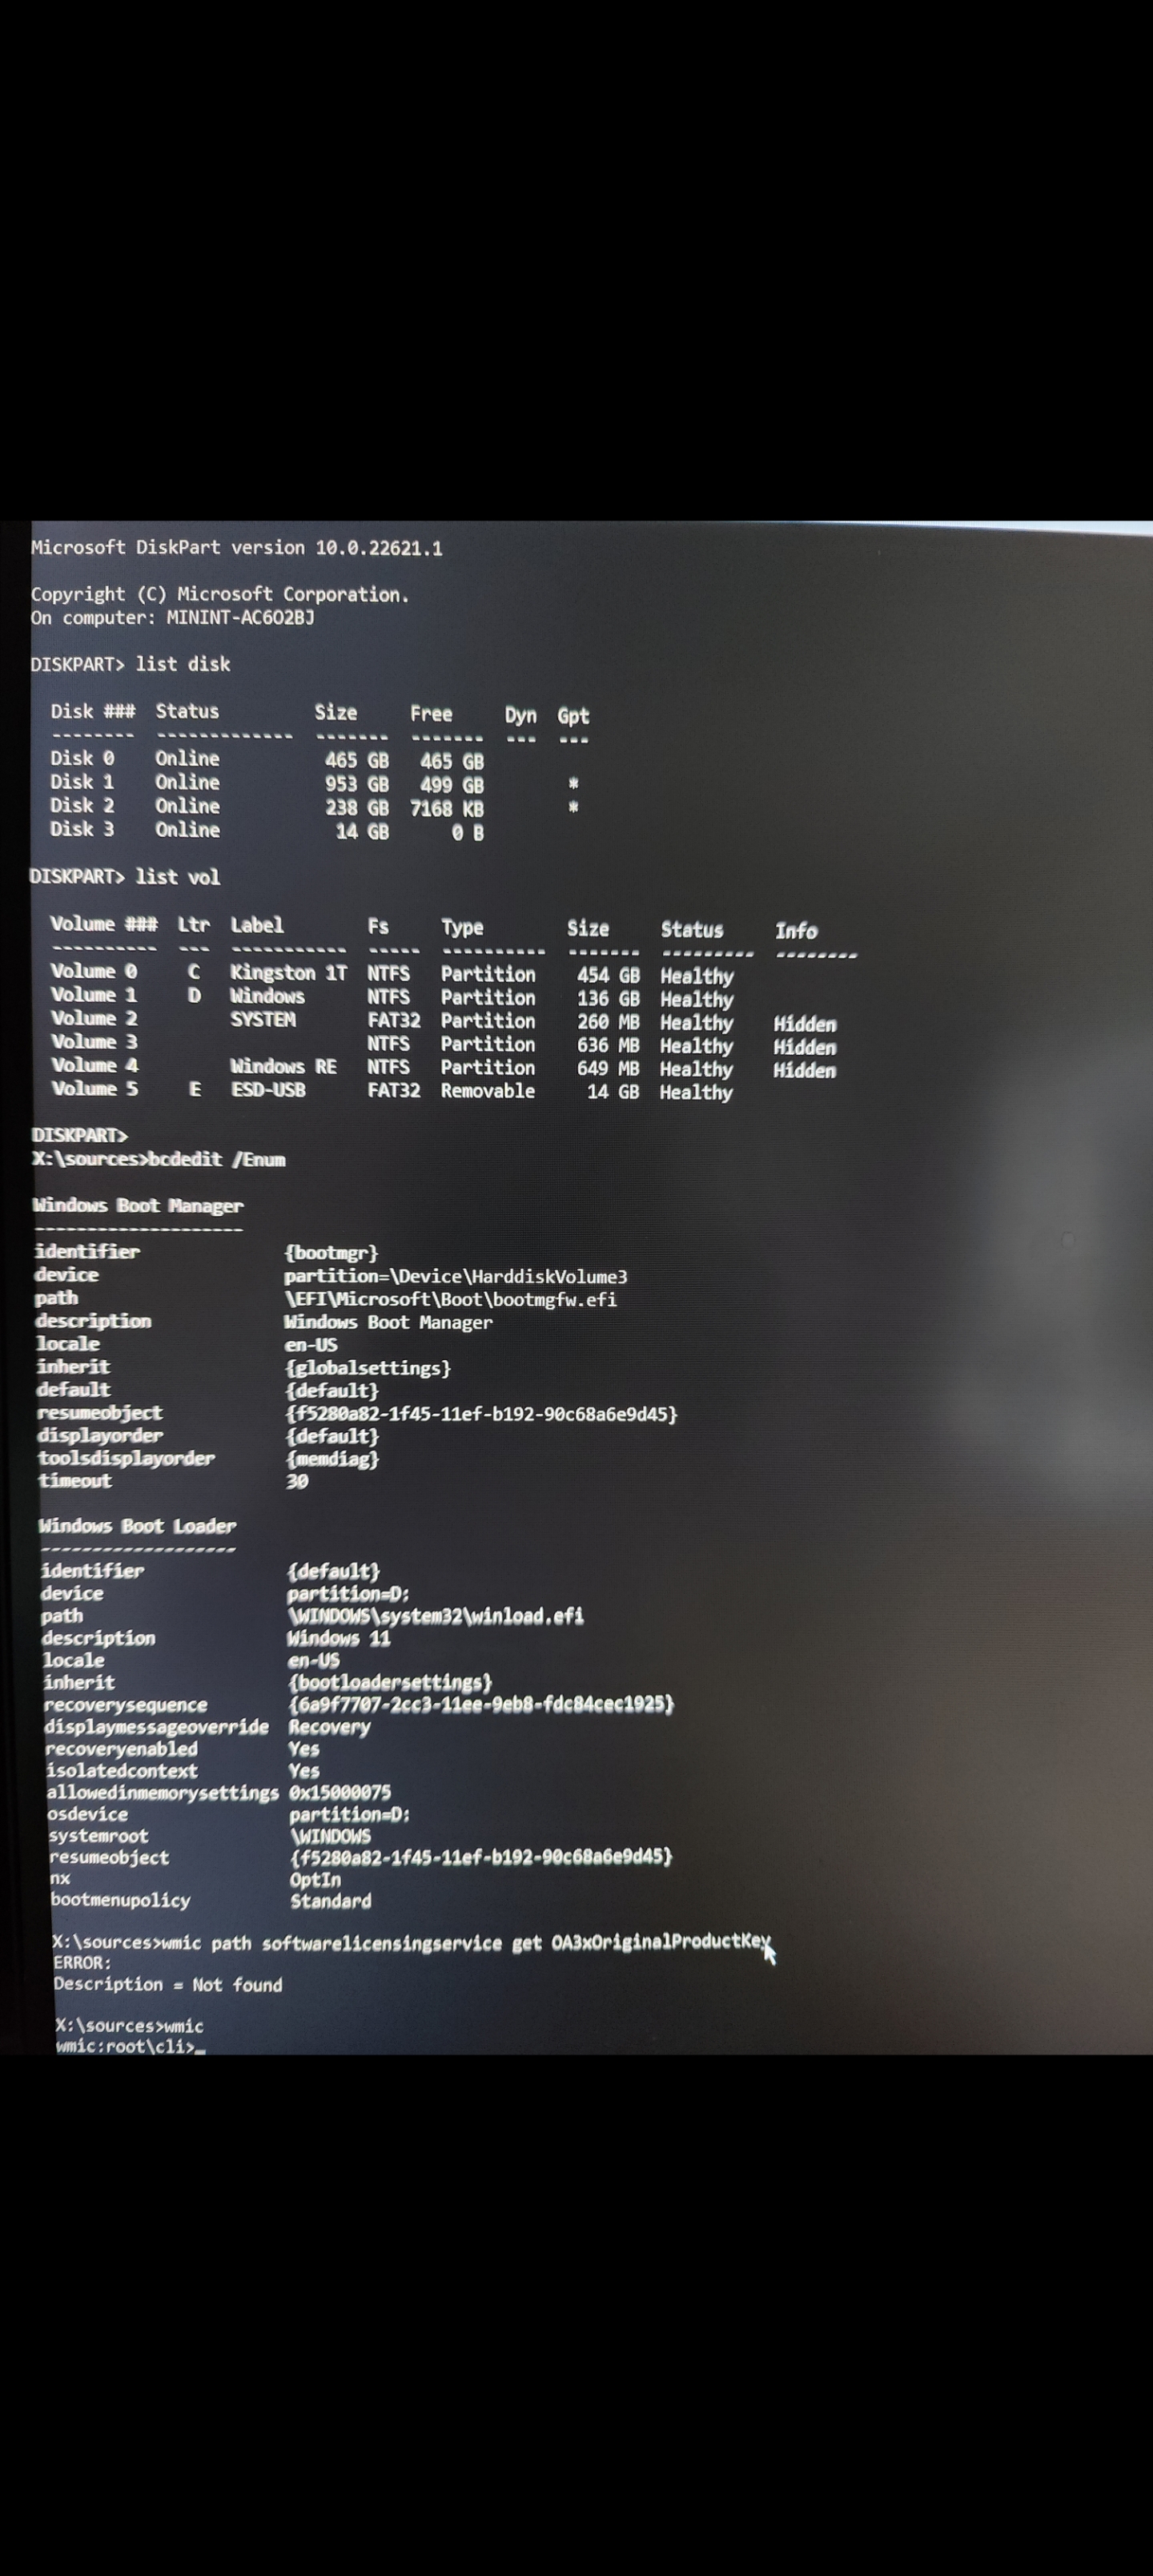Click the 'list disk' command text
Viewport: 1153px width, 2576px height.
click(183, 664)
